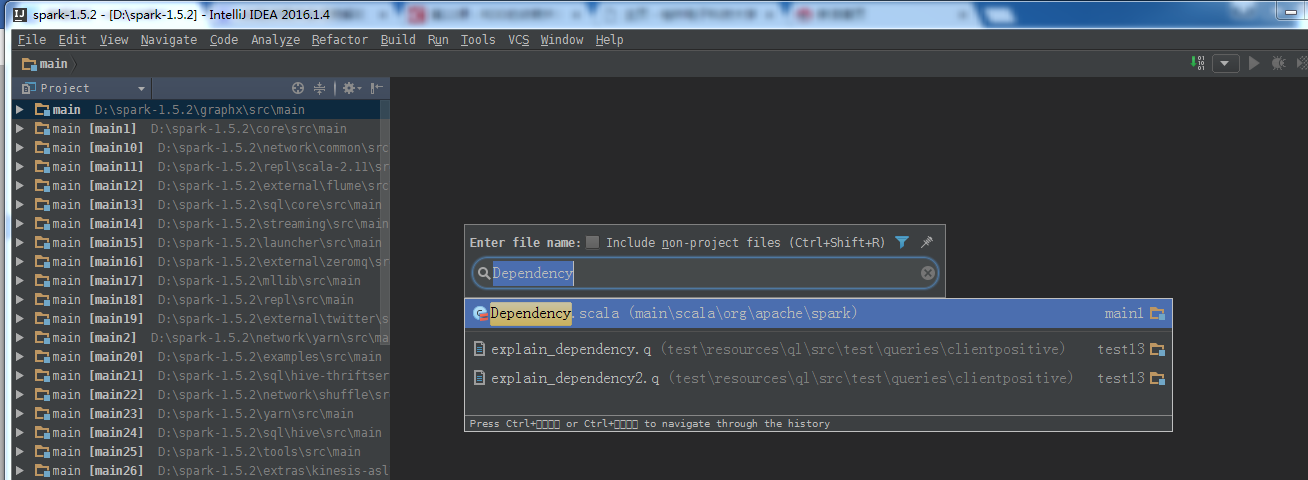Click the file icon of explain_dependency2.q

click(480, 378)
